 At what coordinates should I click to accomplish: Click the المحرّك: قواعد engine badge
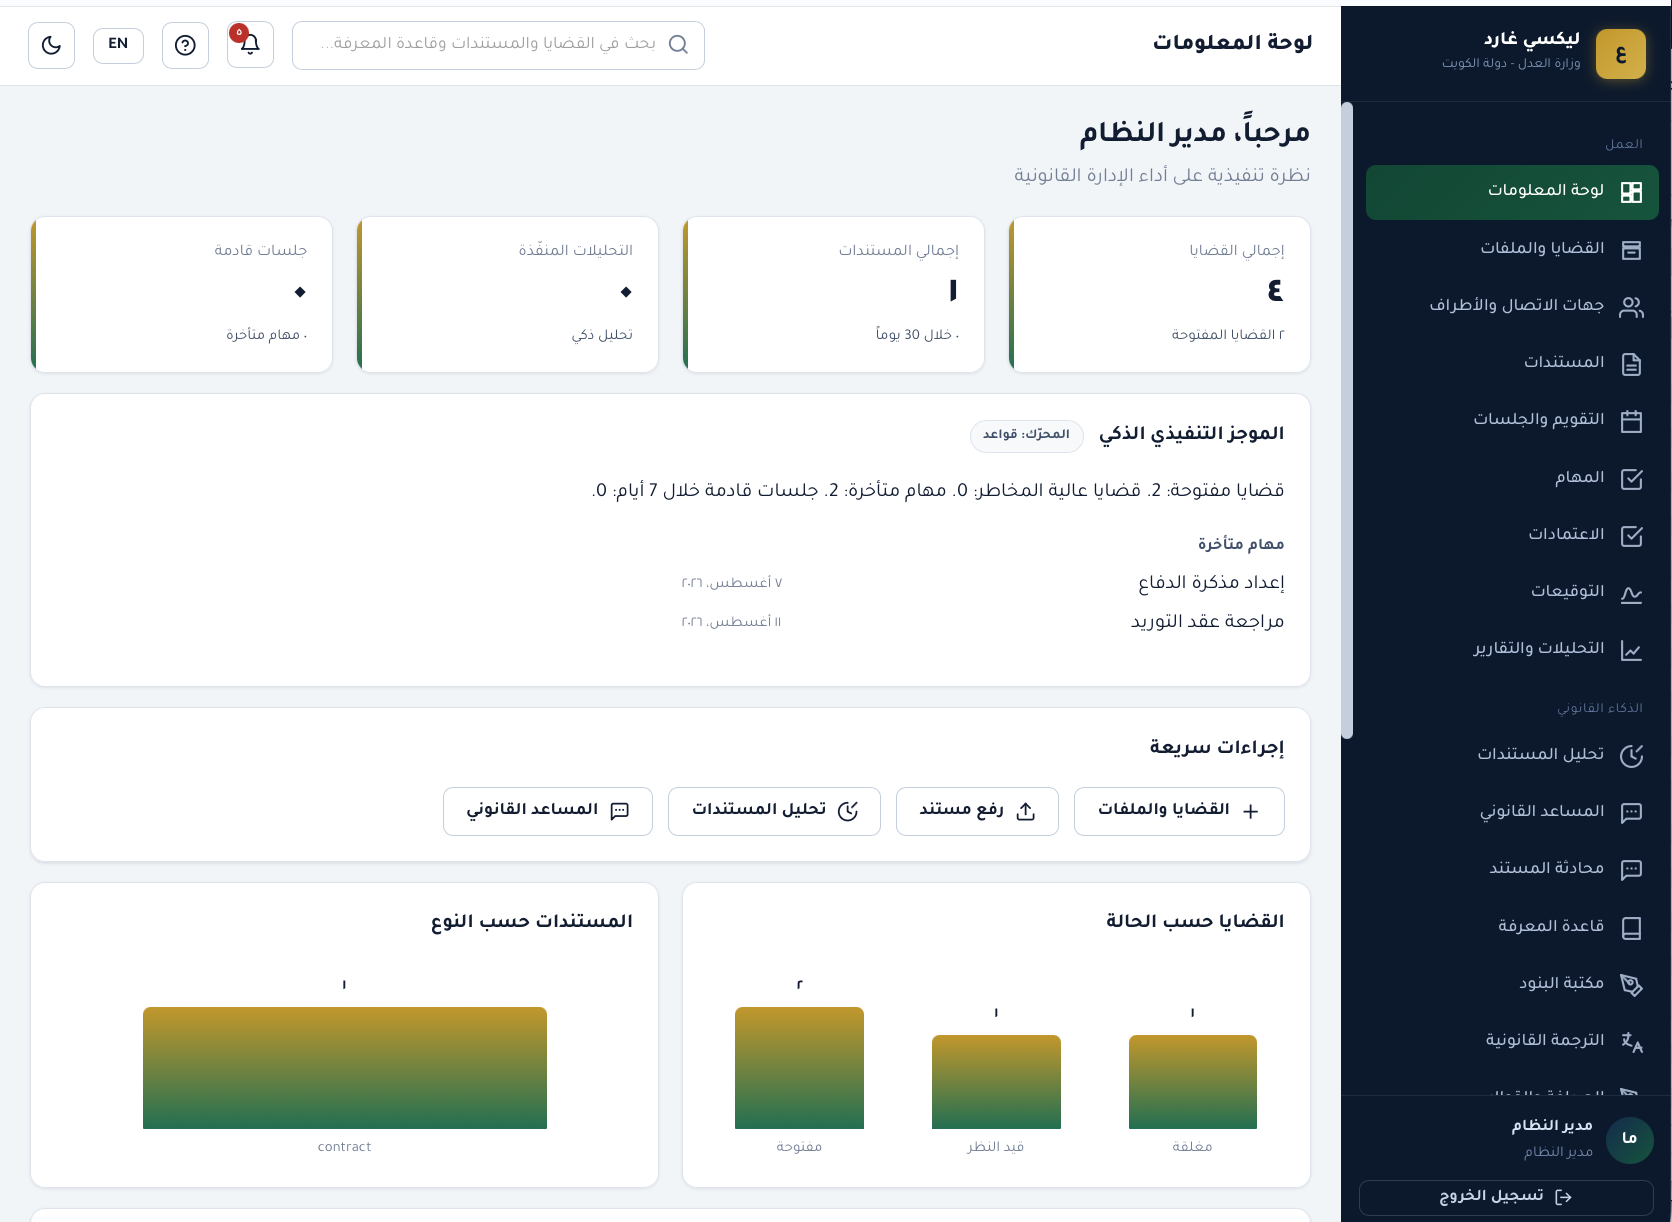[1026, 435]
